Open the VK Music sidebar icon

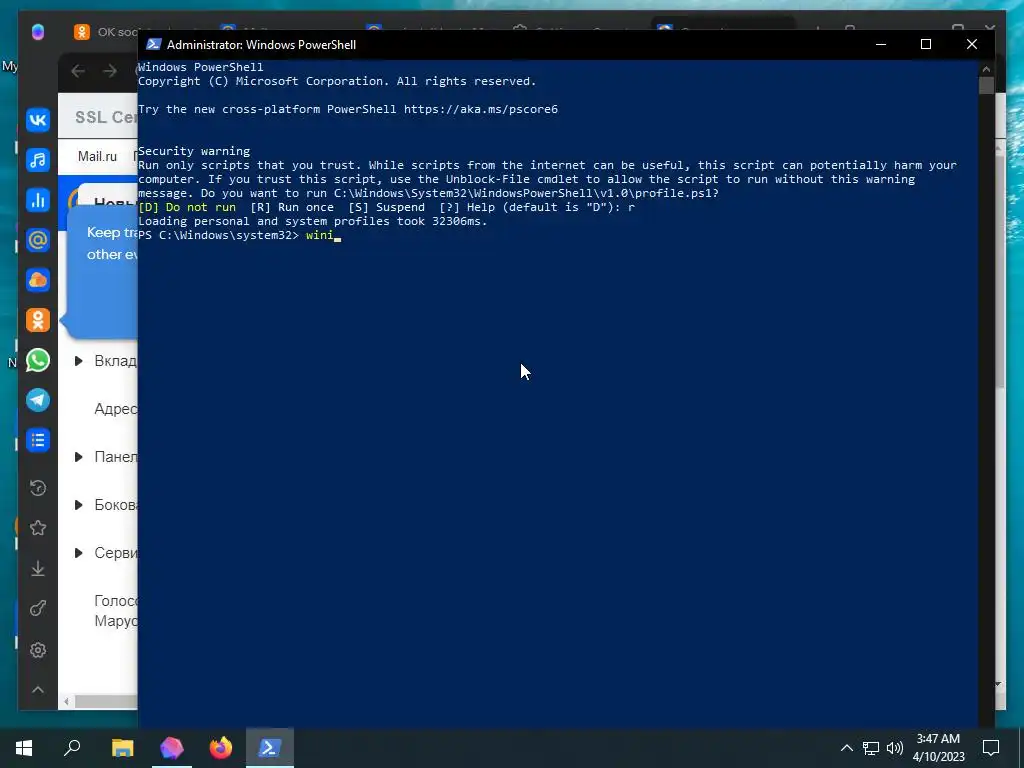tap(38, 160)
